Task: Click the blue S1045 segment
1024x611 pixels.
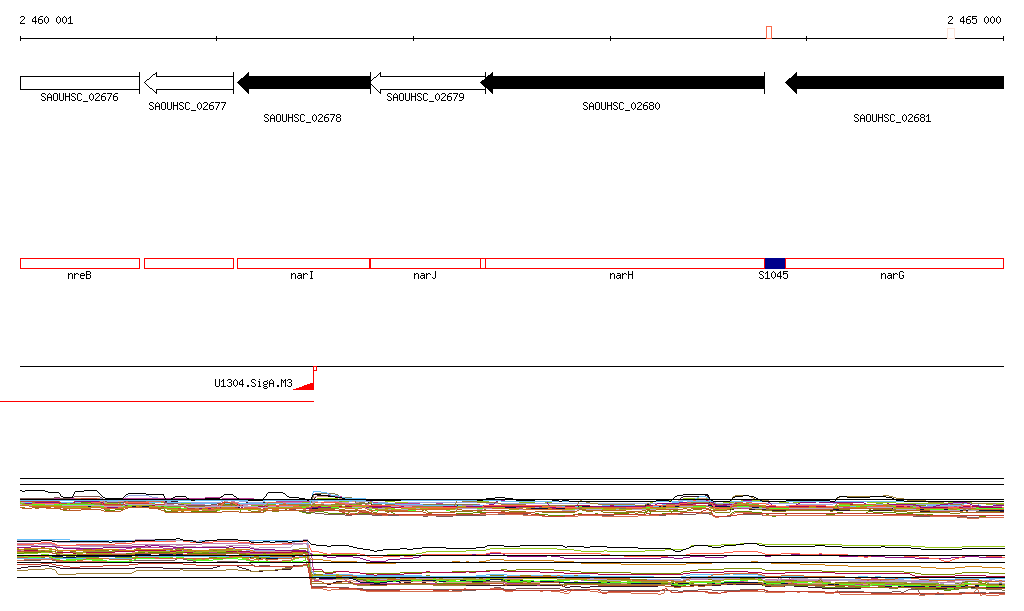Action: (x=775, y=264)
